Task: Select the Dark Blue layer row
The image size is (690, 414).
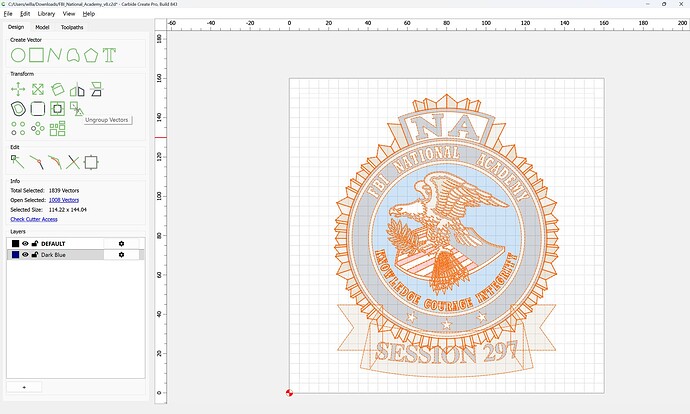Action: pos(76,255)
